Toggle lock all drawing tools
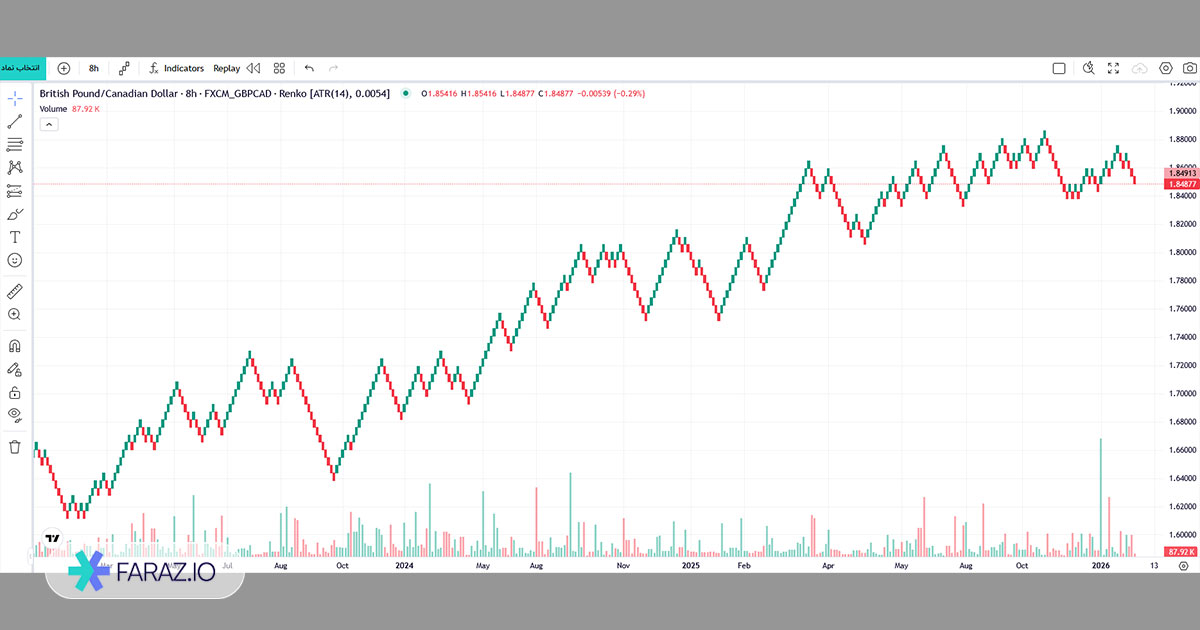This screenshot has height=630, width=1200. [15, 392]
